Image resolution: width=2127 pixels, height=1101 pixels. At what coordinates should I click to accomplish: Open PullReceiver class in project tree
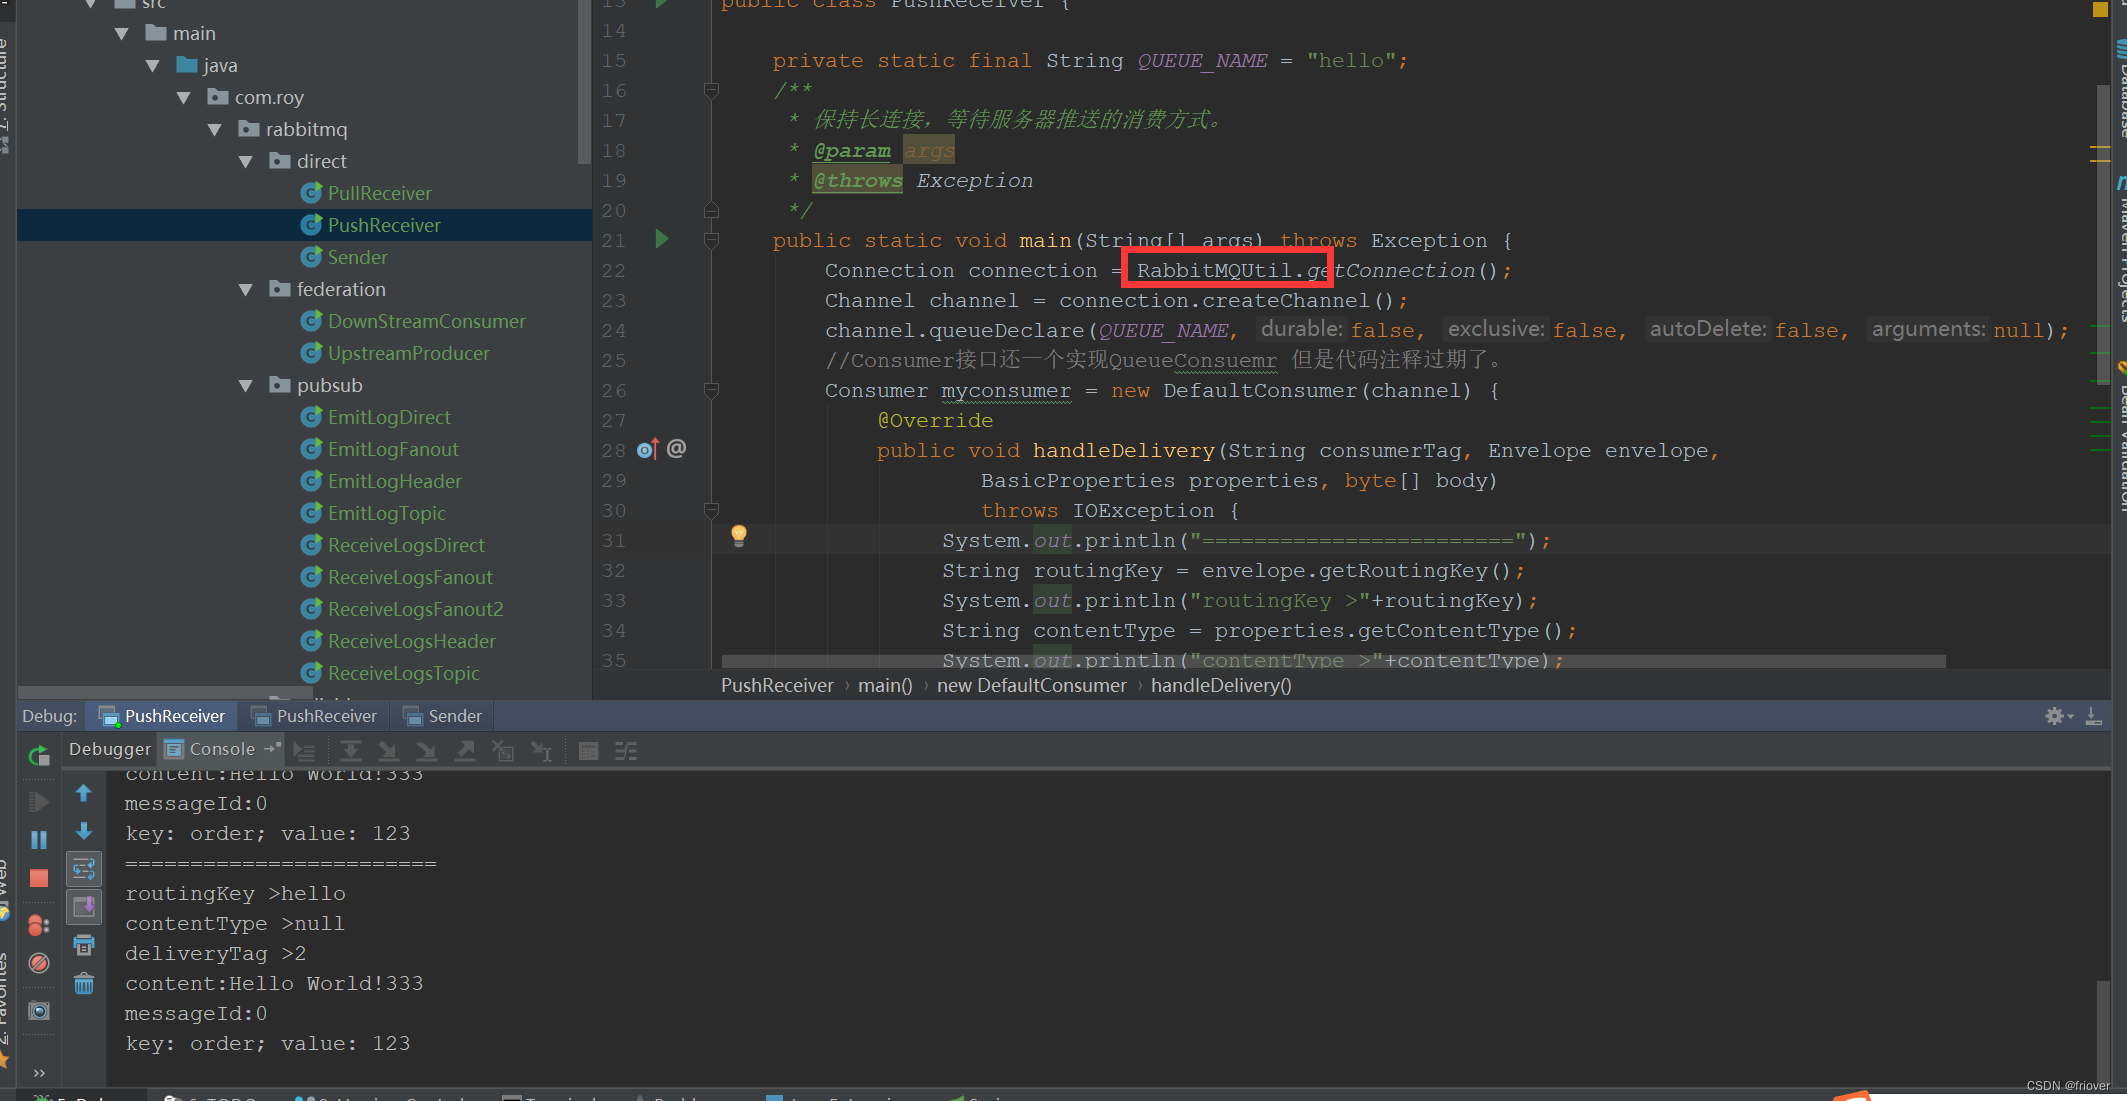tap(380, 193)
